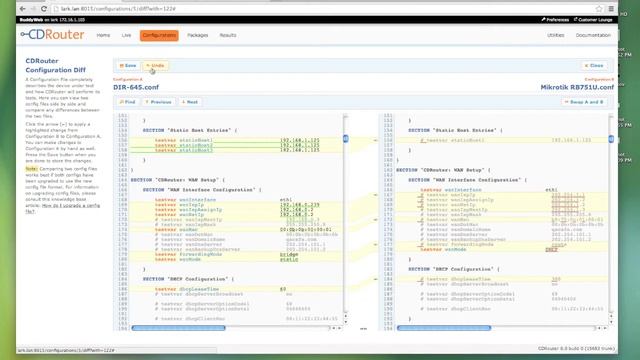Apply the merge arrow at dhcpLeaseTime line 184
The width and height of the screenshot is (640, 360).
point(376,279)
